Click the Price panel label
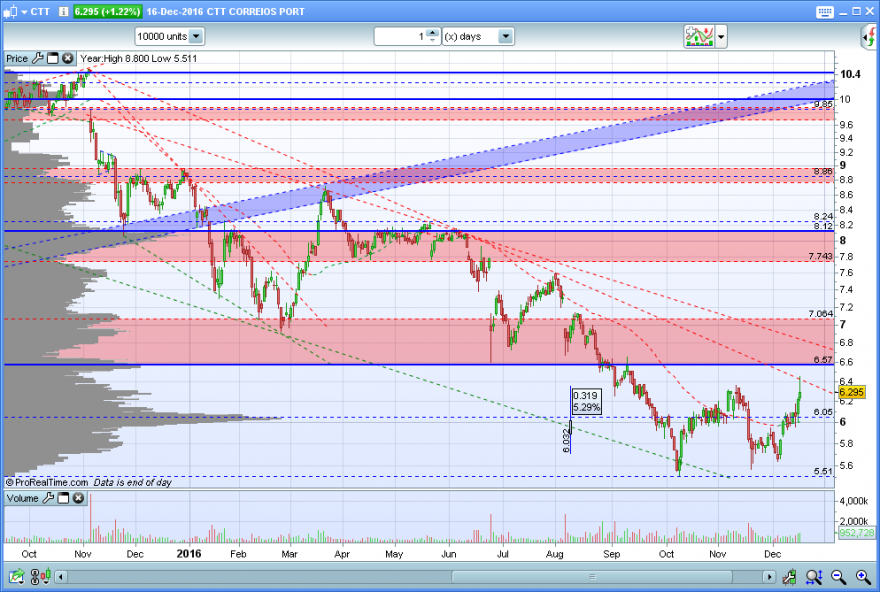Viewport: 880px width, 592px height. [x=17, y=58]
